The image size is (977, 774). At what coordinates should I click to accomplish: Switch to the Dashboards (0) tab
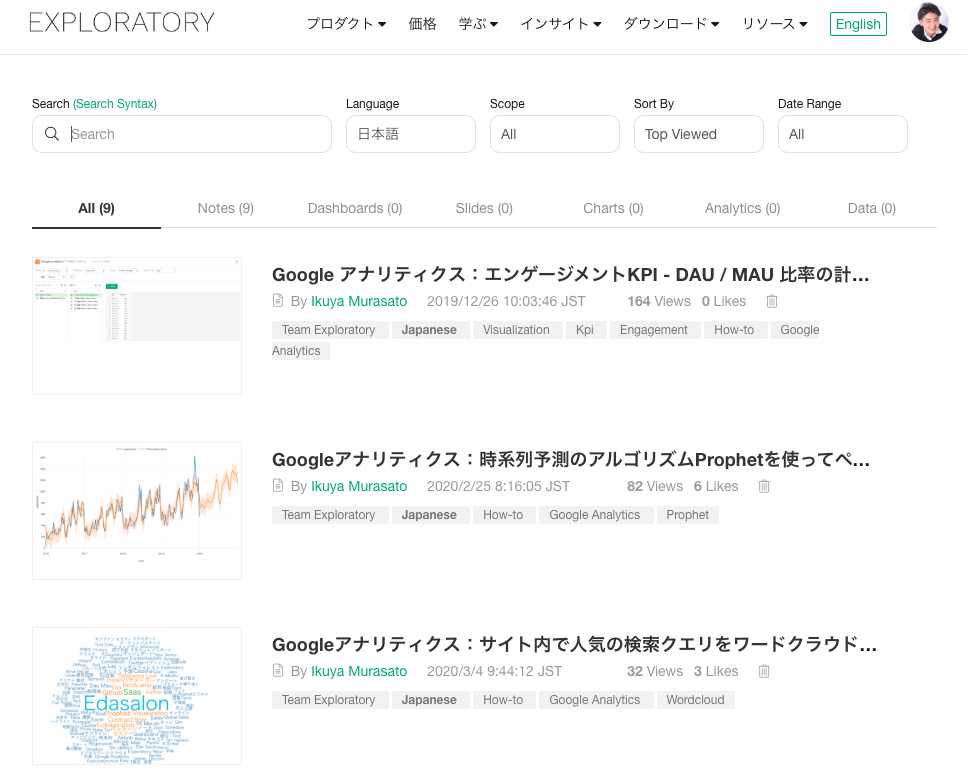point(355,209)
